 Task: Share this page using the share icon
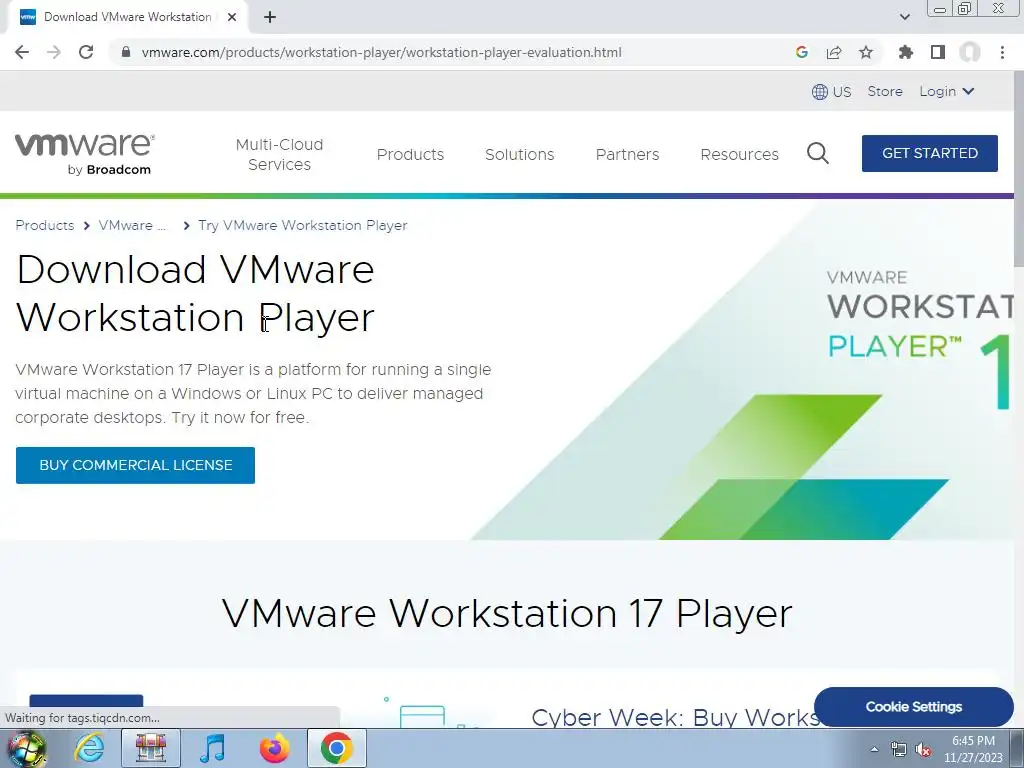[x=834, y=52]
